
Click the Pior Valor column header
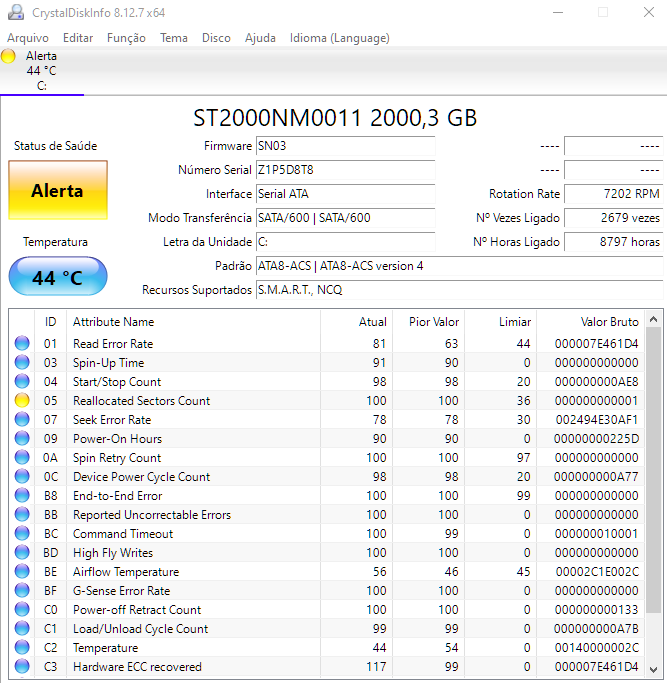tap(428, 322)
